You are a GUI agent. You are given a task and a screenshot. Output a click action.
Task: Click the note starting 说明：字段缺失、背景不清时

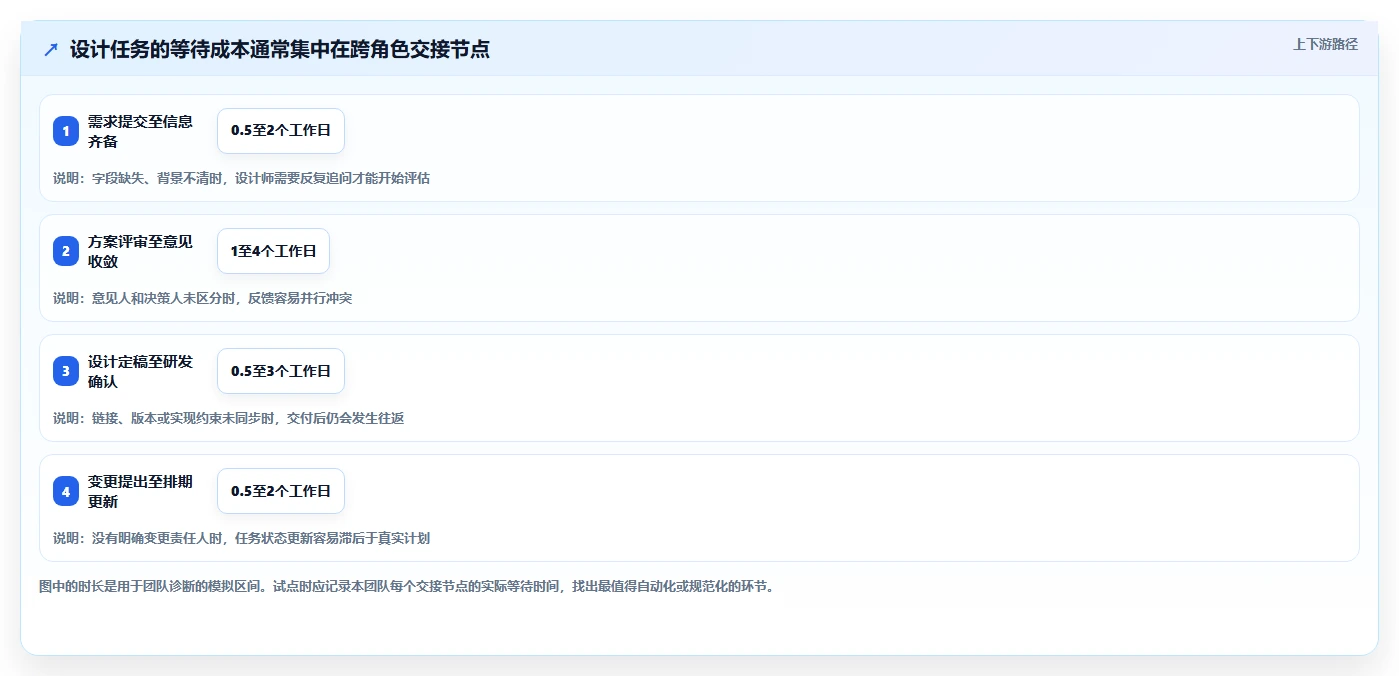click(241, 178)
